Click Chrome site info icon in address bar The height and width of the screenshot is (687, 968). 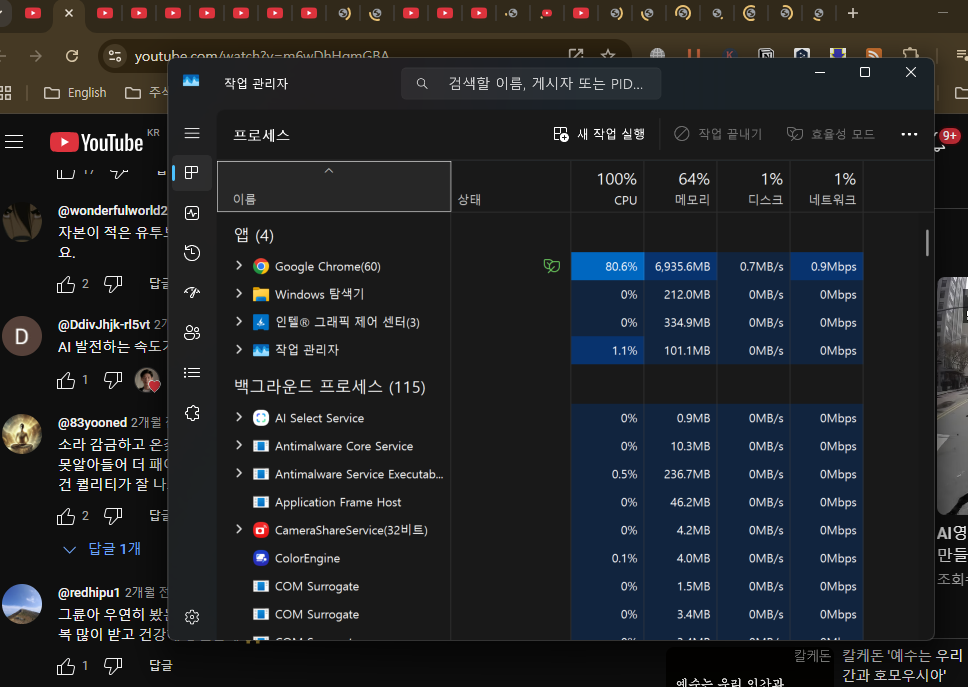click(115, 56)
